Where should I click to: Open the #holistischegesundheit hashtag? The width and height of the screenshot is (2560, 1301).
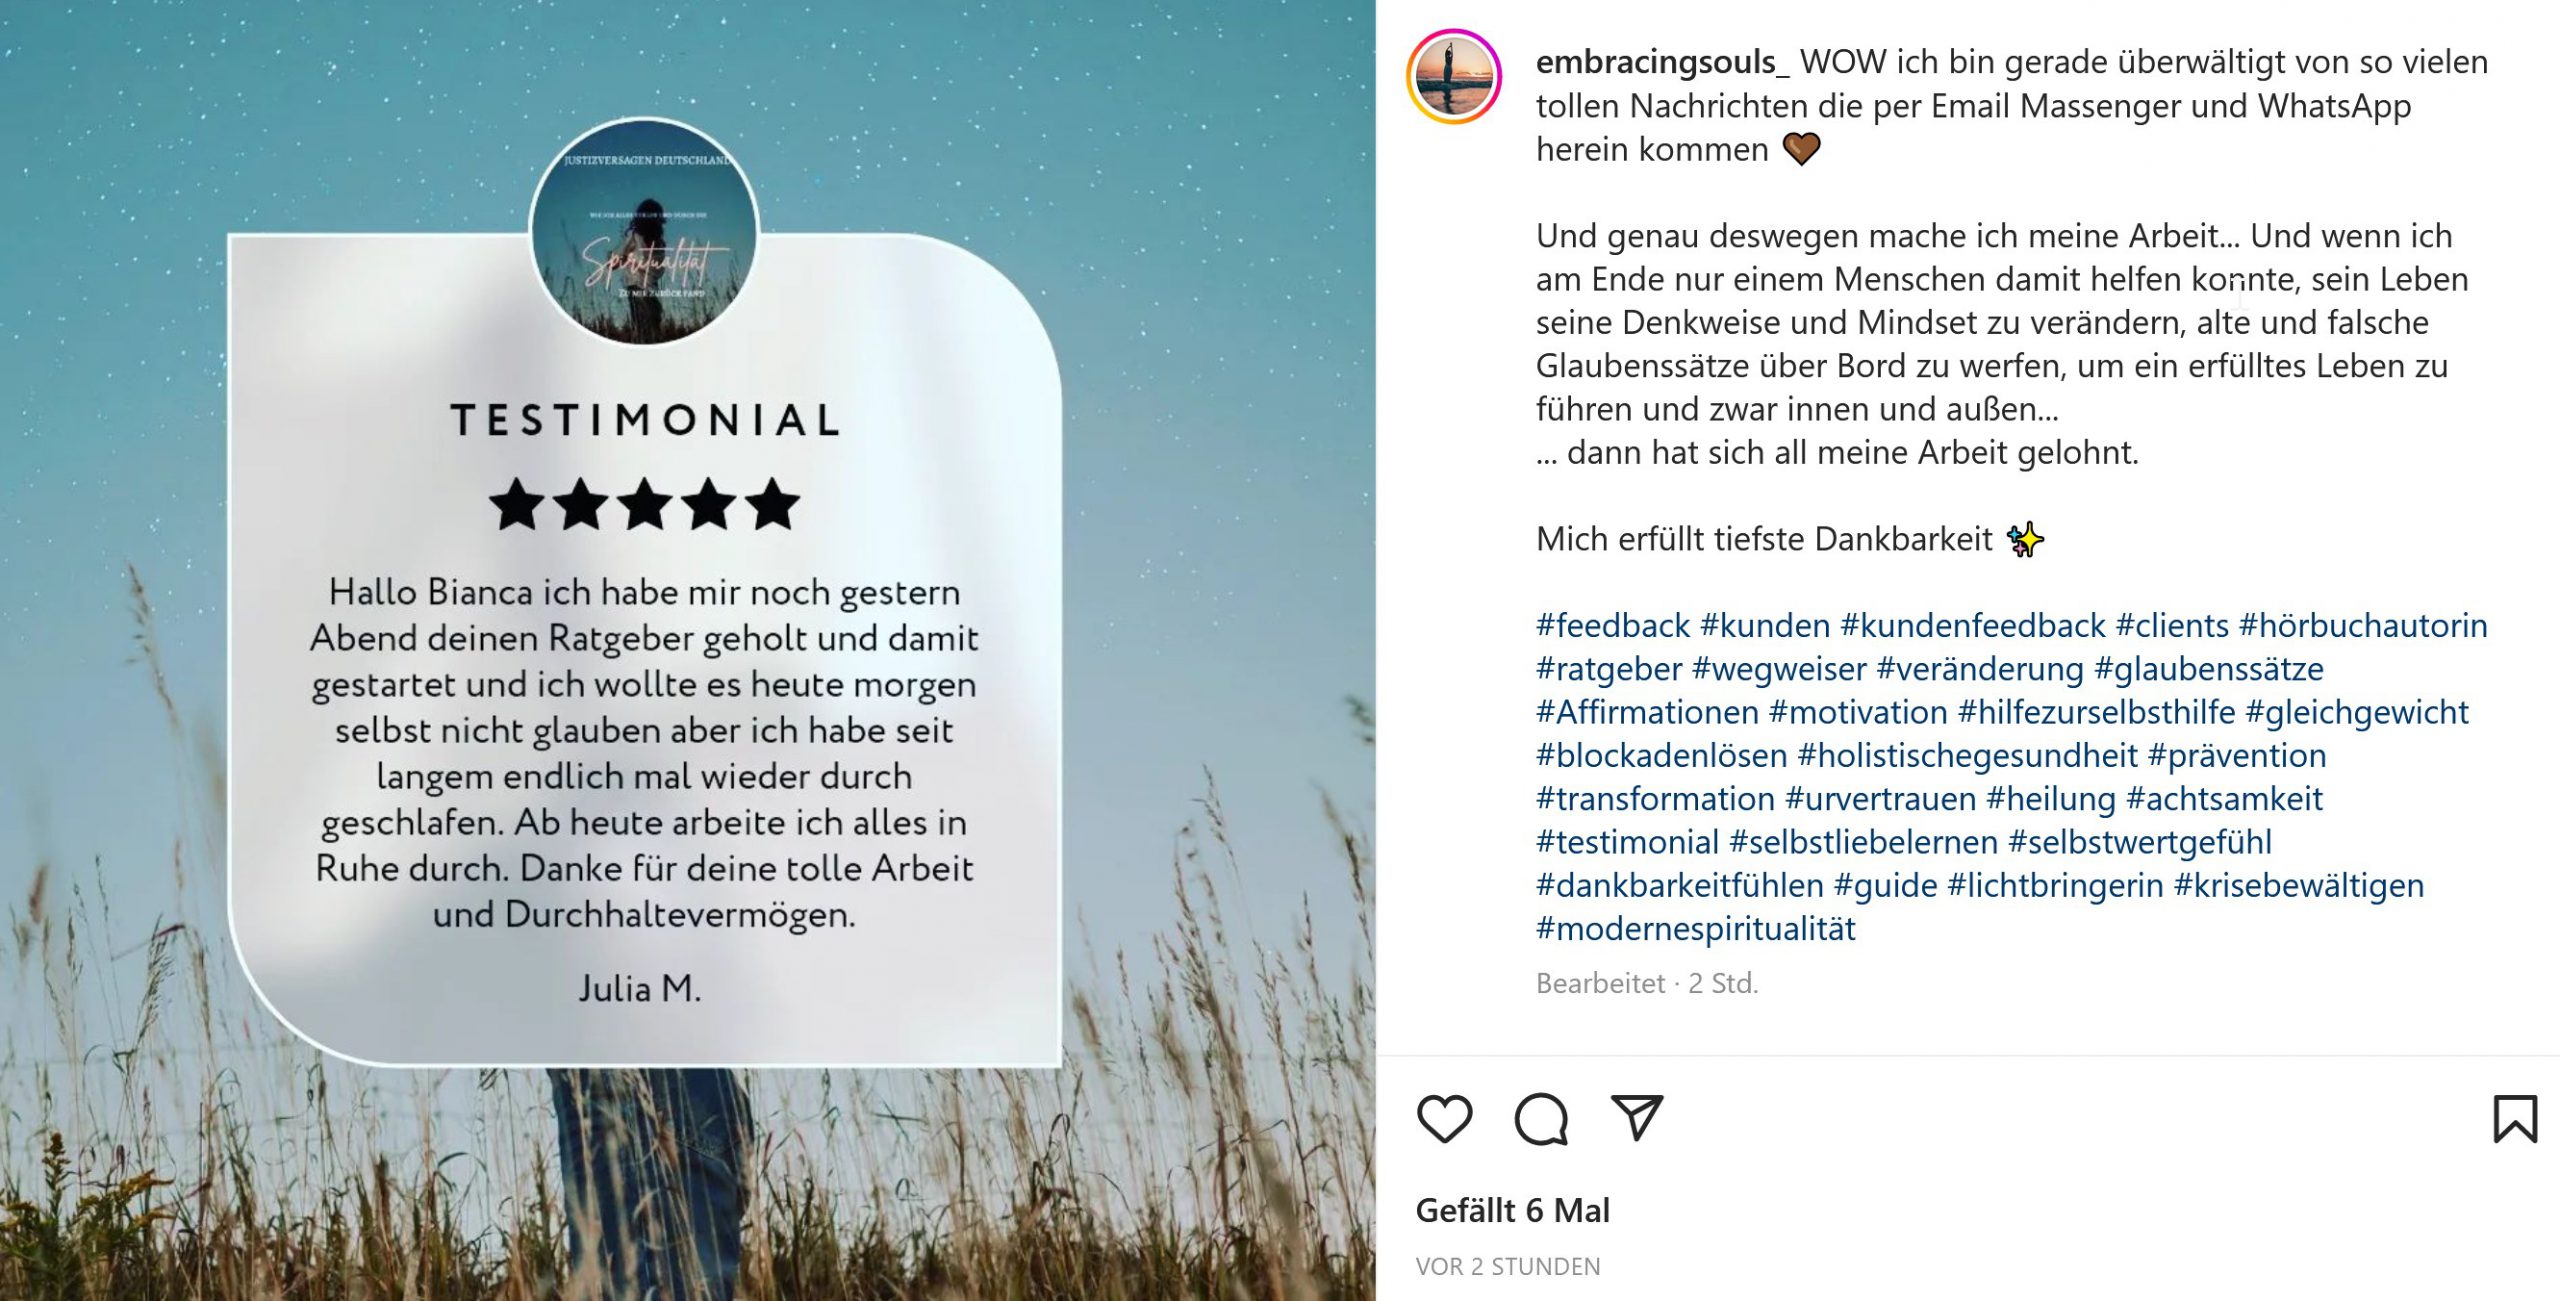1967,755
